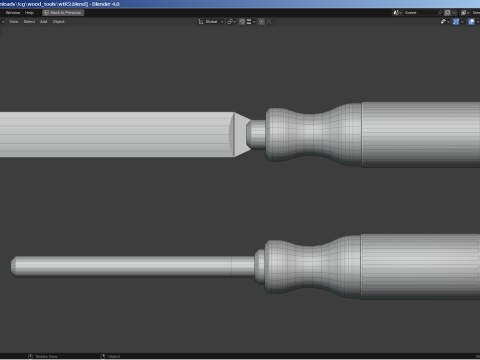Open the Help menu
Screen dimensions: 480x360
pos(29,13)
